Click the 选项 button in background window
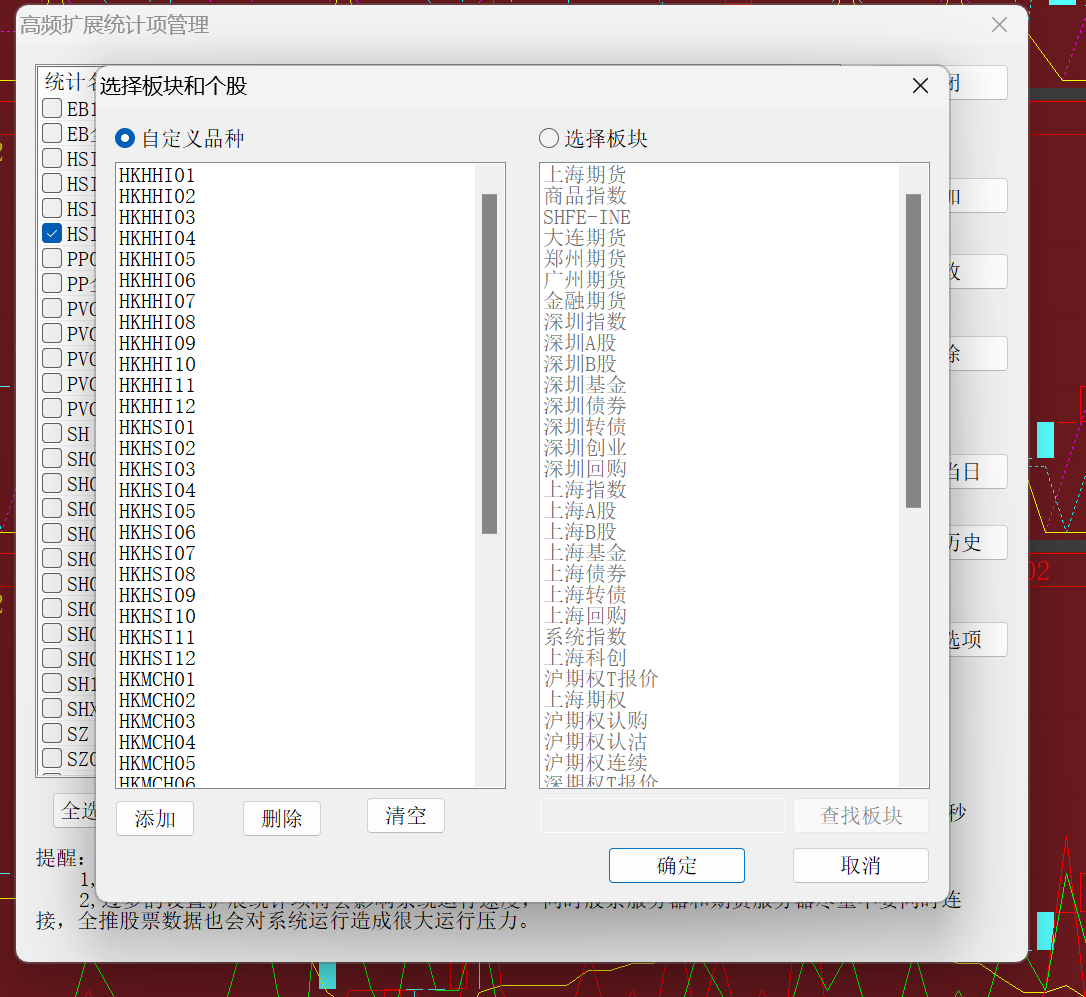This screenshot has height=997, width=1086. pyautogui.click(x=977, y=639)
